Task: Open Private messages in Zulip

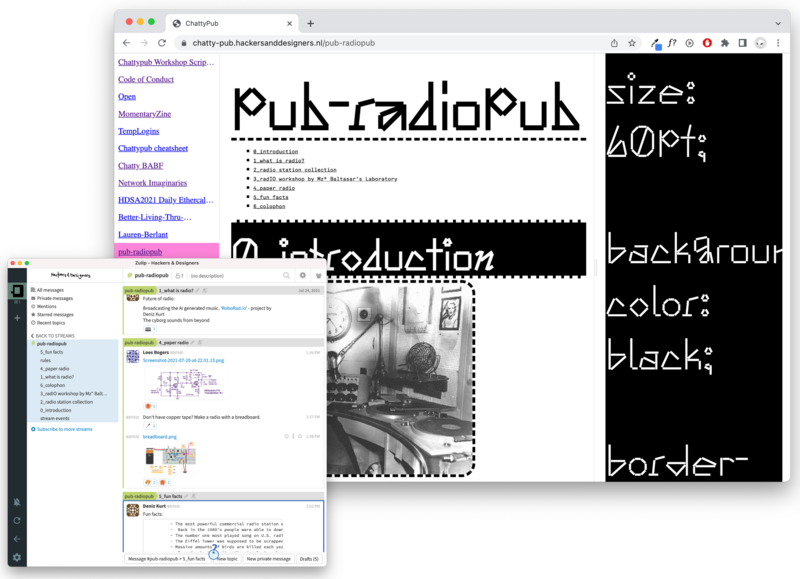Action: 55,298
